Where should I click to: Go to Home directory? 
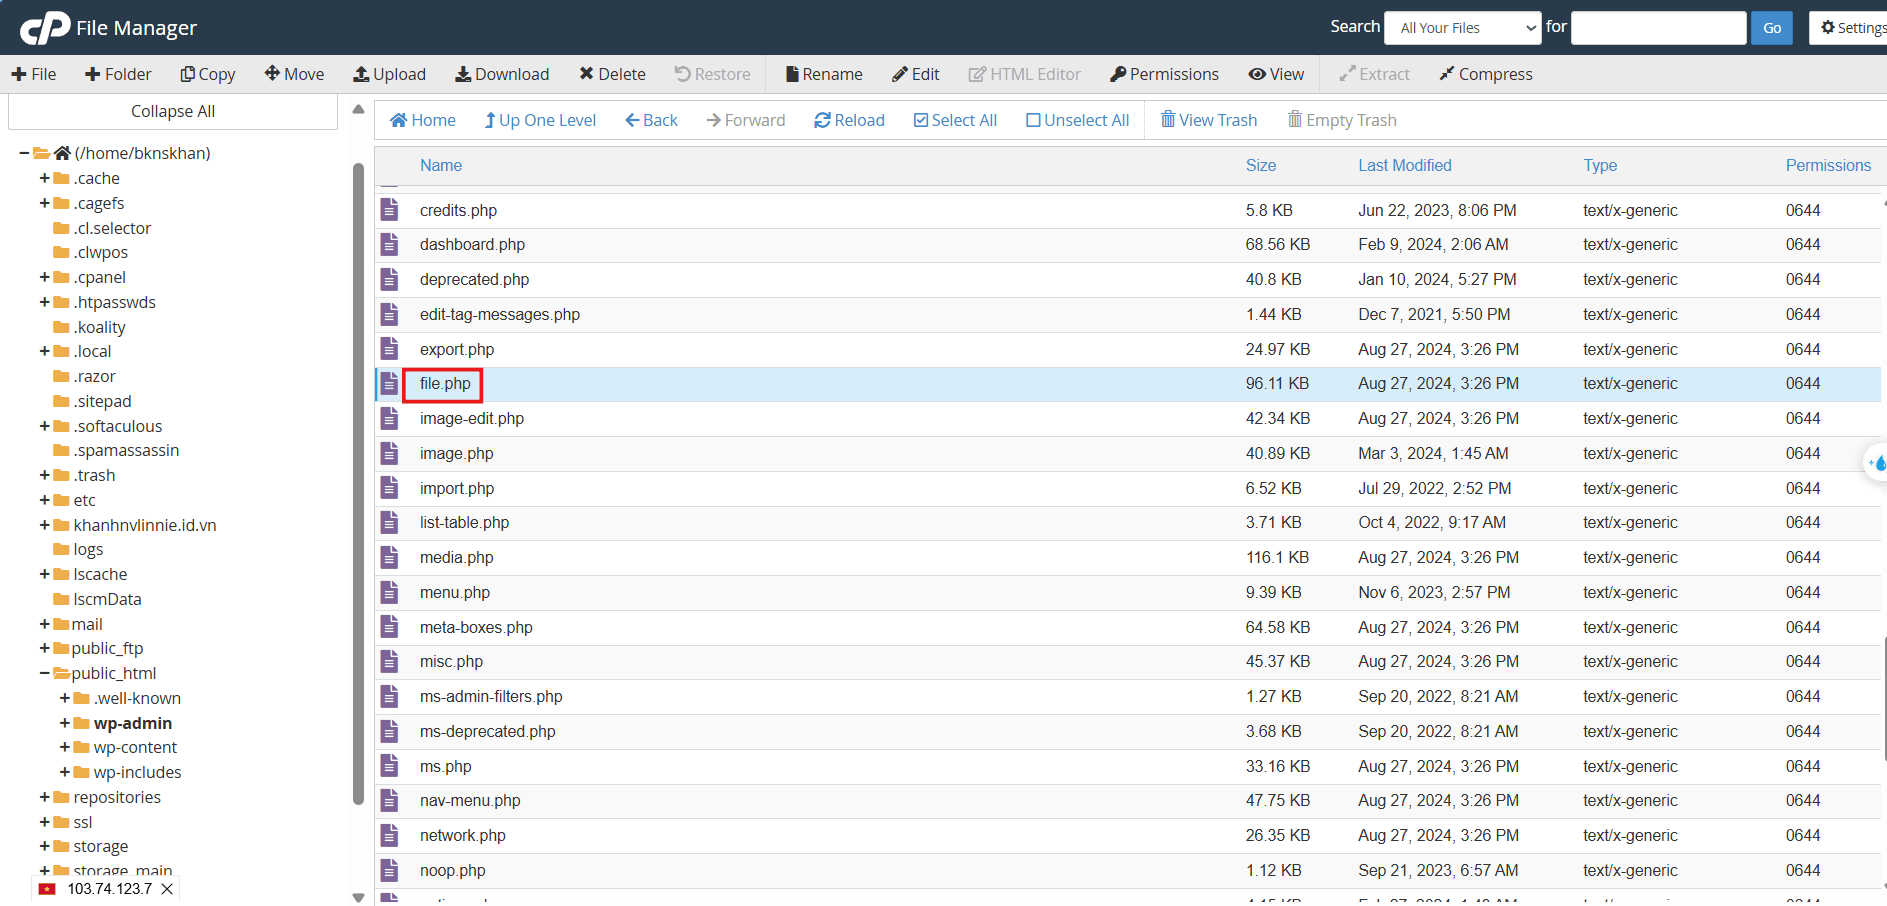[422, 120]
